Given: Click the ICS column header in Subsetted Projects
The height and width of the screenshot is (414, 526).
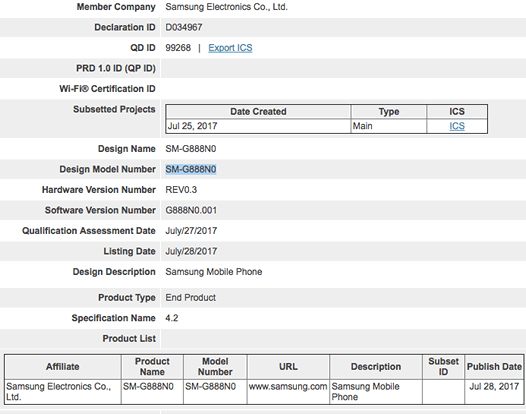Looking at the screenshot, I should click(x=457, y=111).
